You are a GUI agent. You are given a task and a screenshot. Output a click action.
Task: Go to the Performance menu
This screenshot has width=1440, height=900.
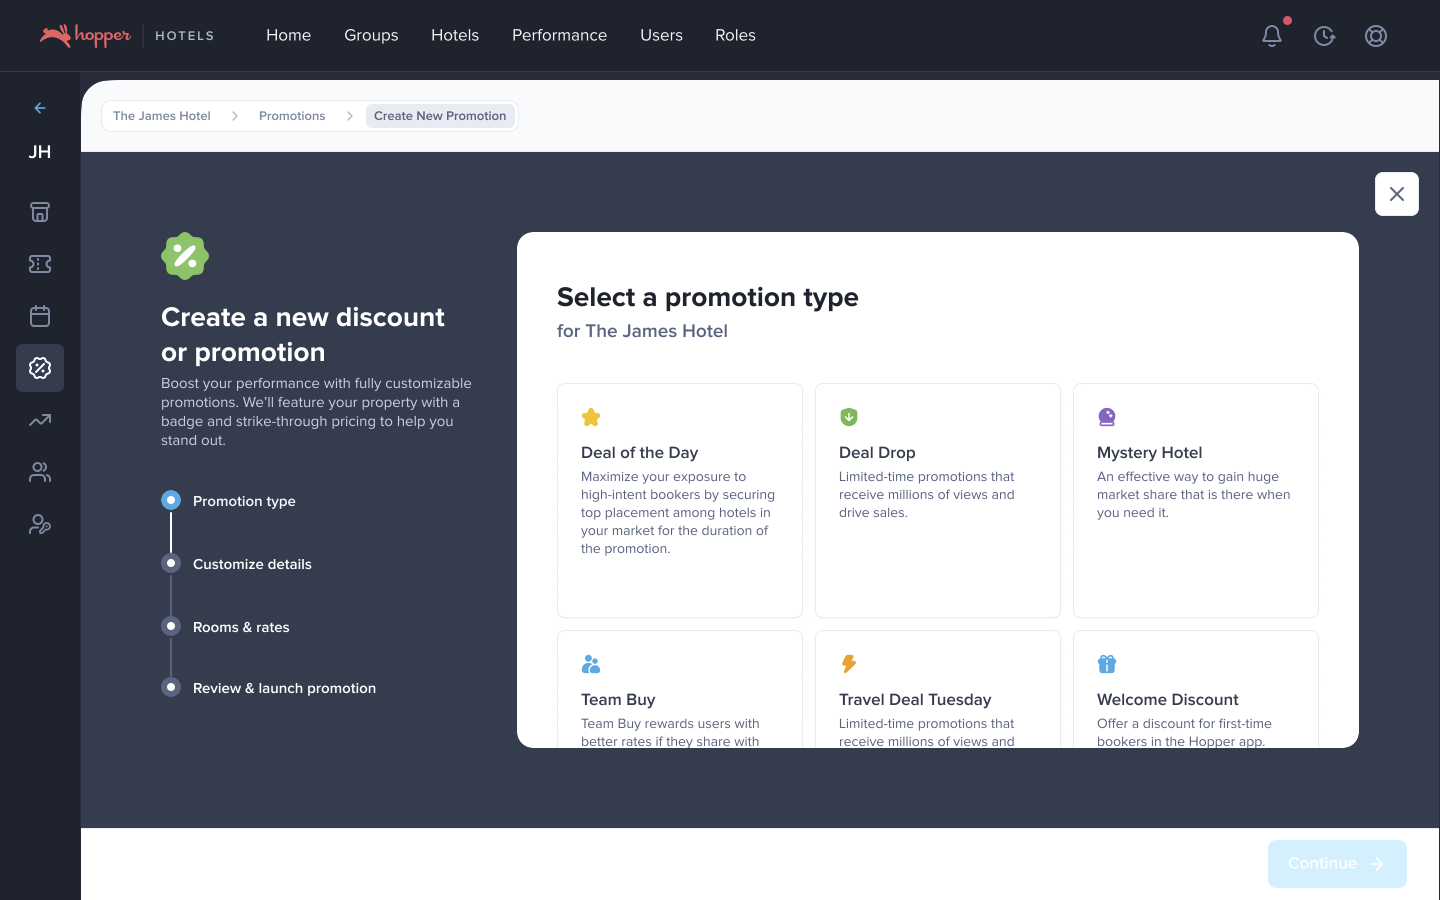[x=559, y=35]
